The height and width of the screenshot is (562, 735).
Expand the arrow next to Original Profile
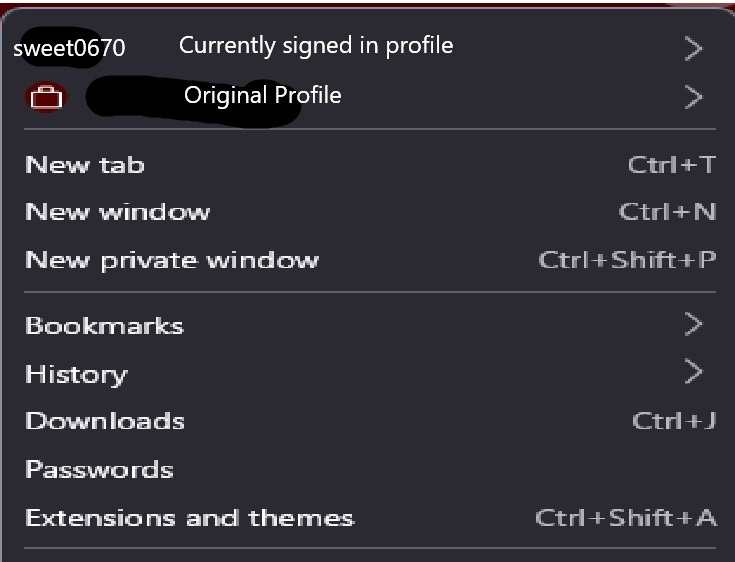[x=694, y=97]
